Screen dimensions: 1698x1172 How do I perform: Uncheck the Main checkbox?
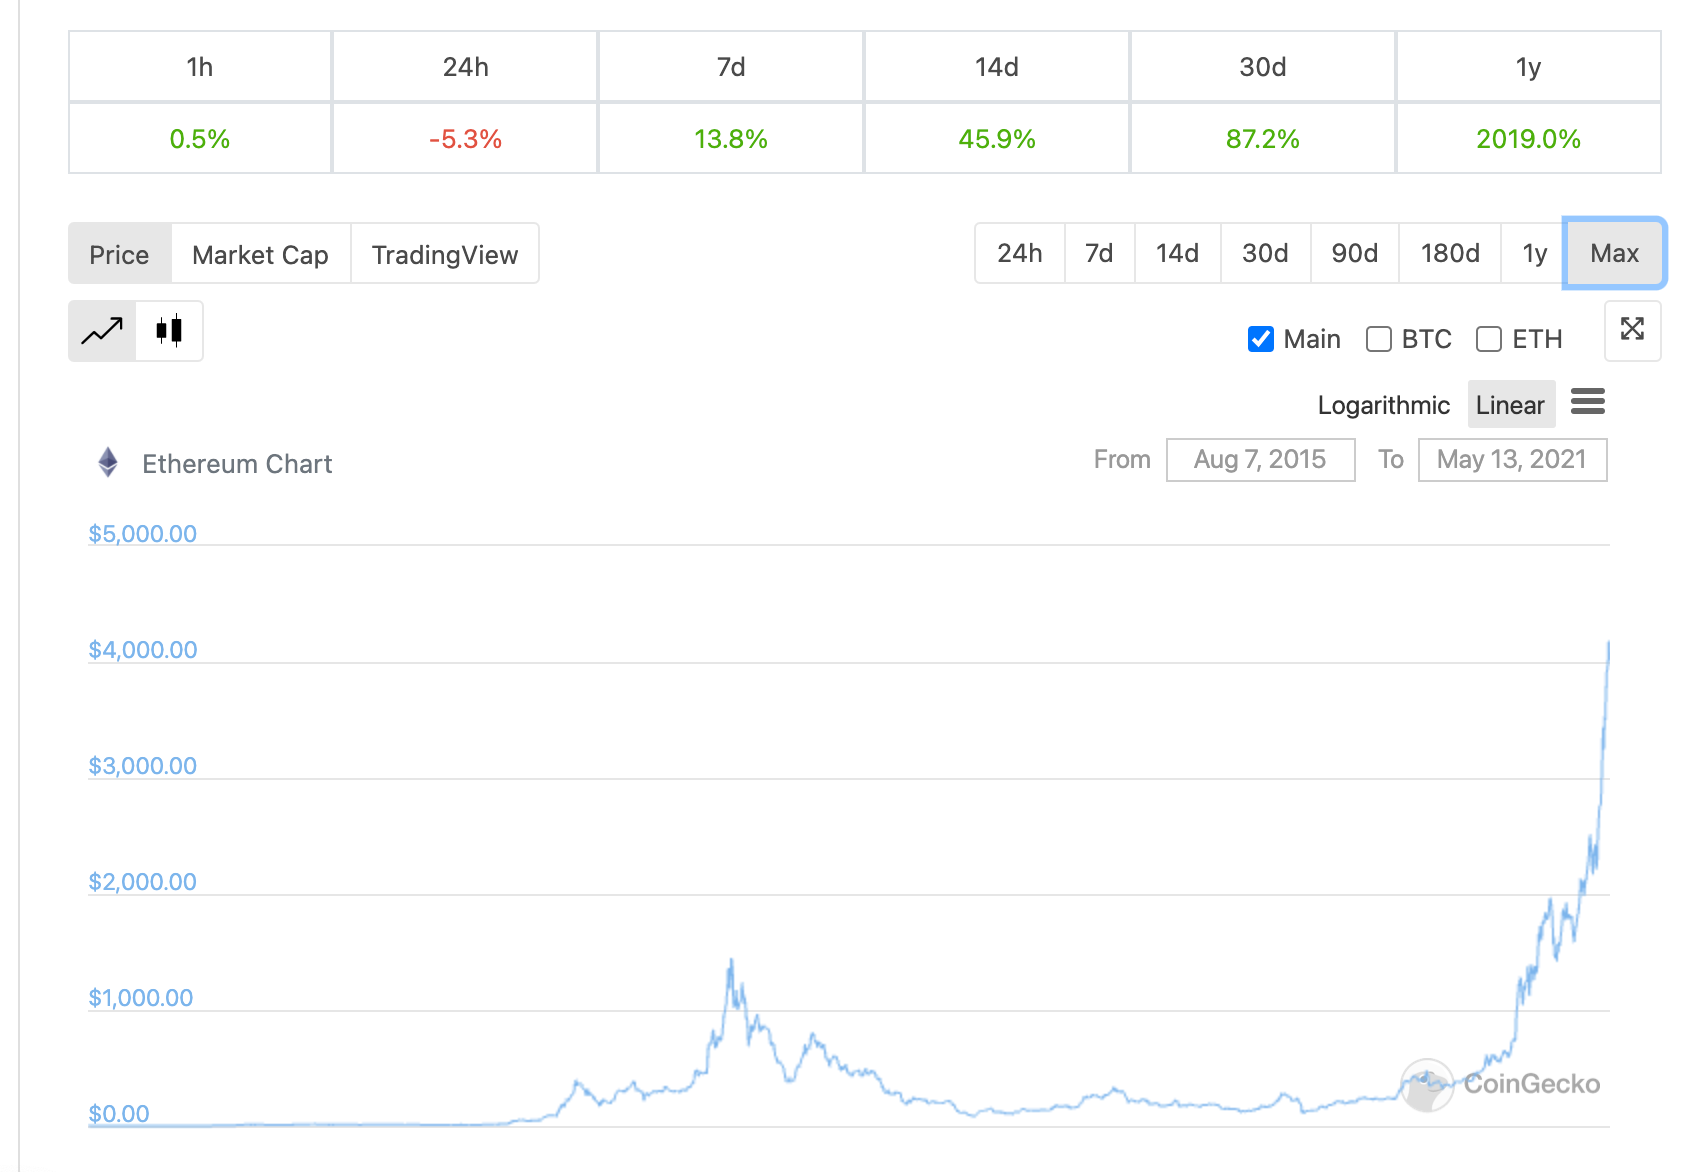click(1261, 340)
